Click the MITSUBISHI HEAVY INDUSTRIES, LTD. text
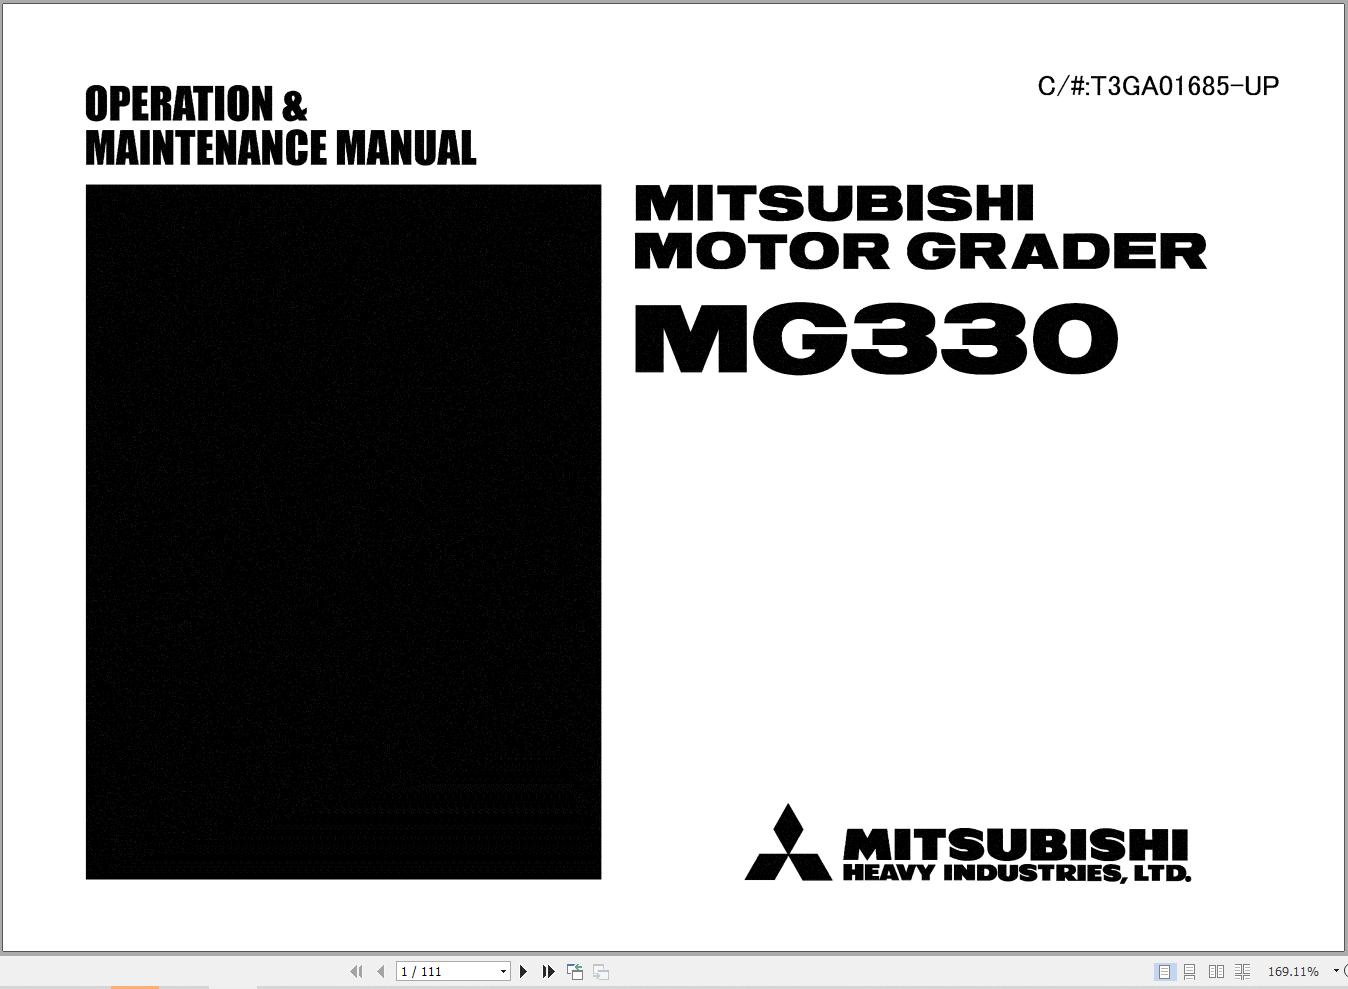 [1017, 855]
